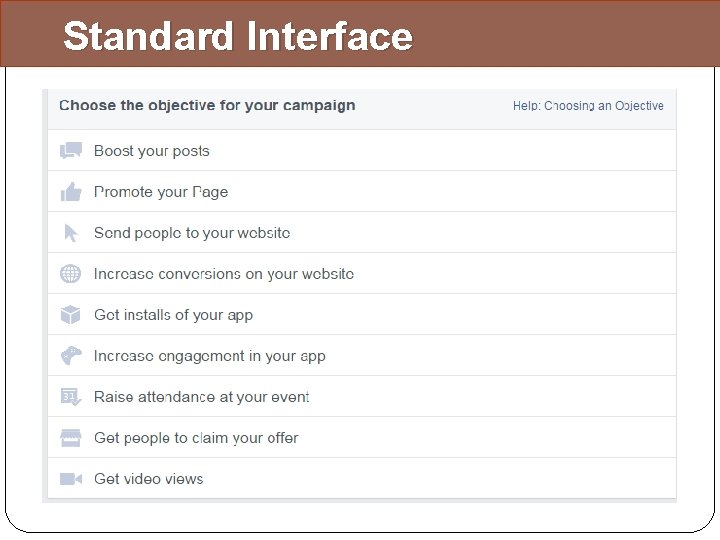Click the storefront offer claim icon
Image resolution: width=720 pixels, height=540 pixels.
tap(70, 438)
